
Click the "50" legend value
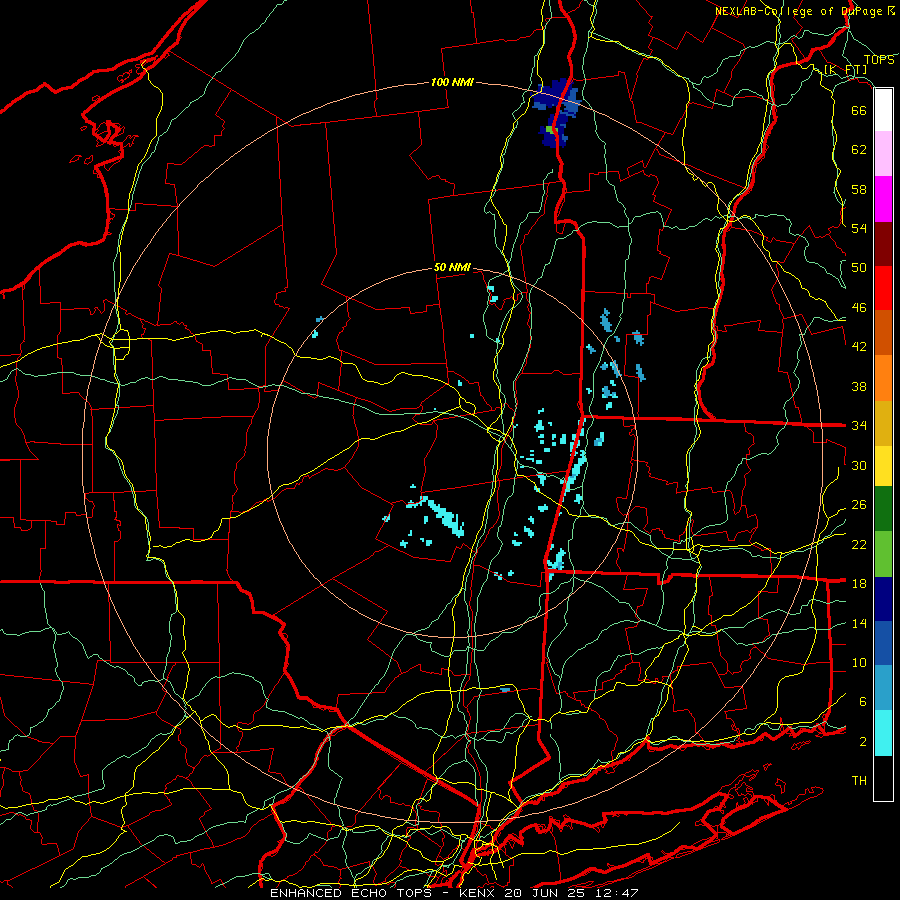[859, 268]
